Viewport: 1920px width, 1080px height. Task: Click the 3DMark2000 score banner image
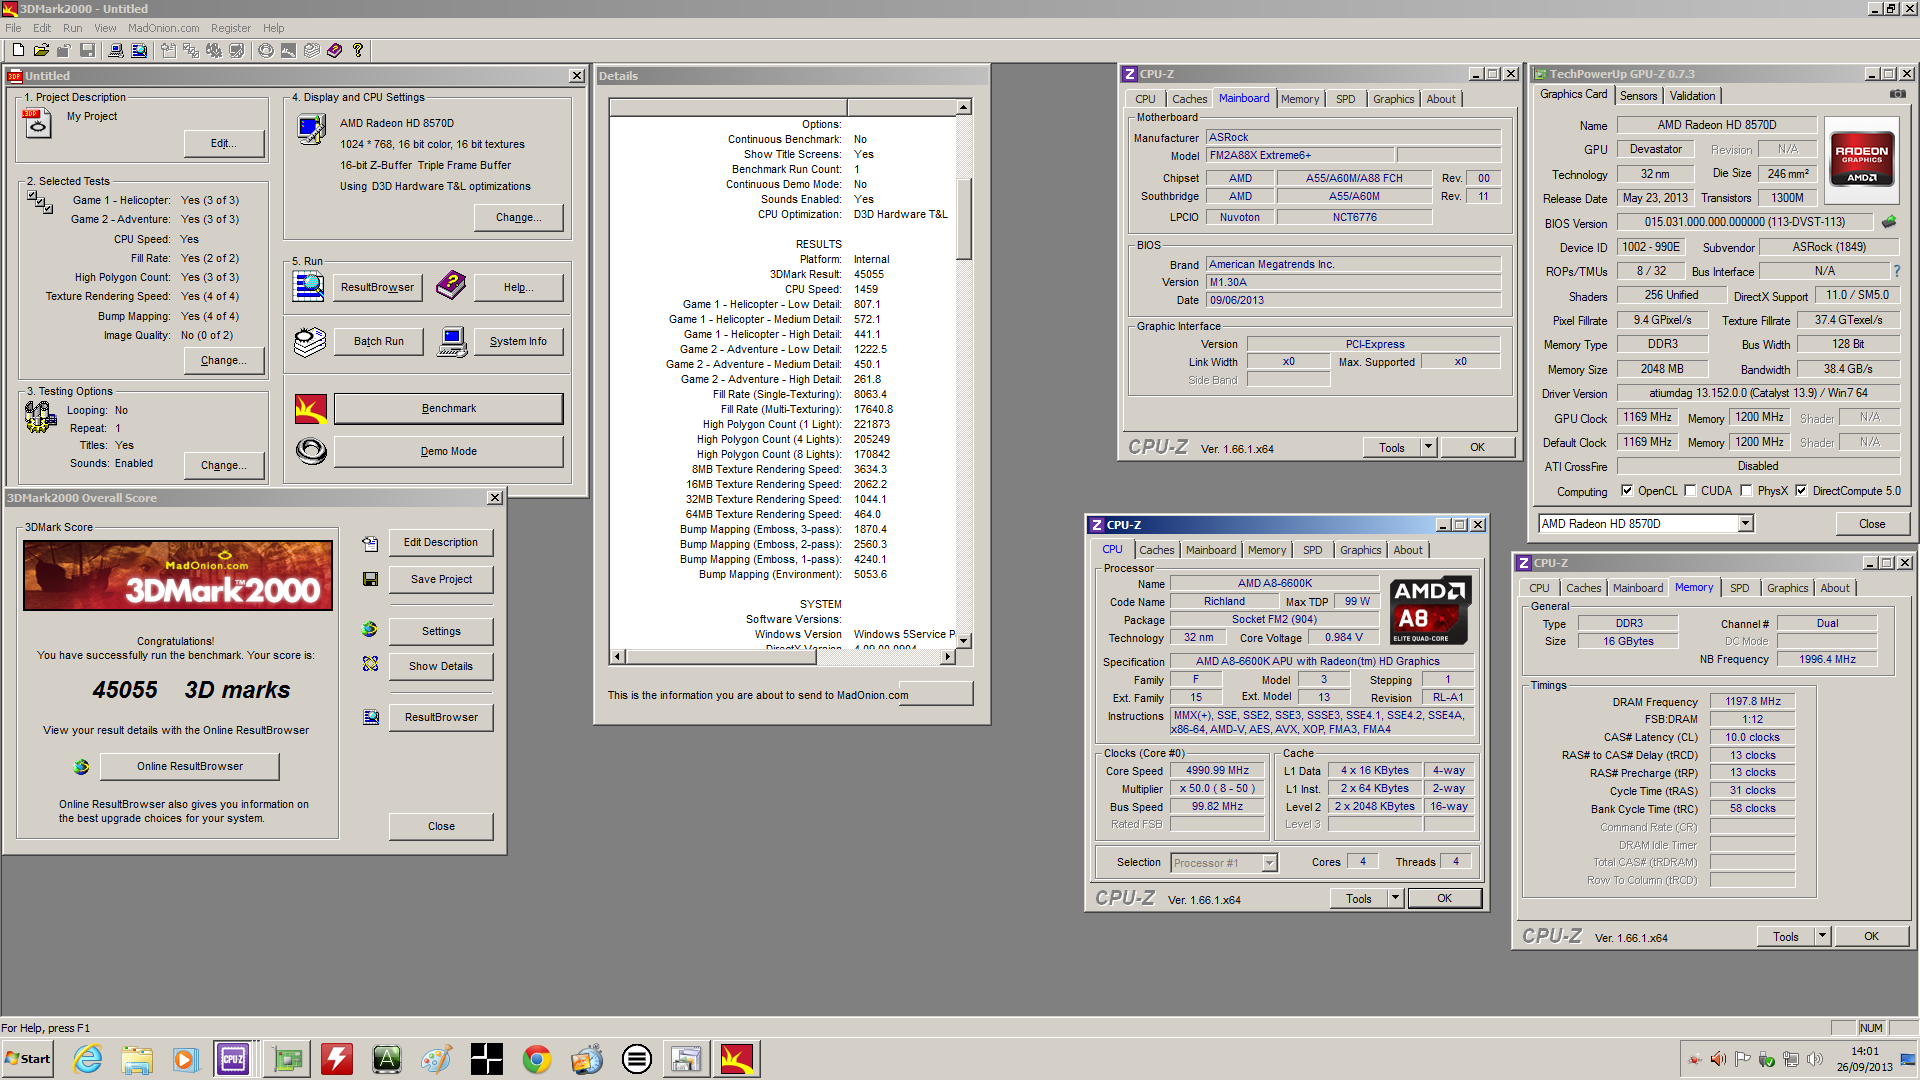pos(178,576)
